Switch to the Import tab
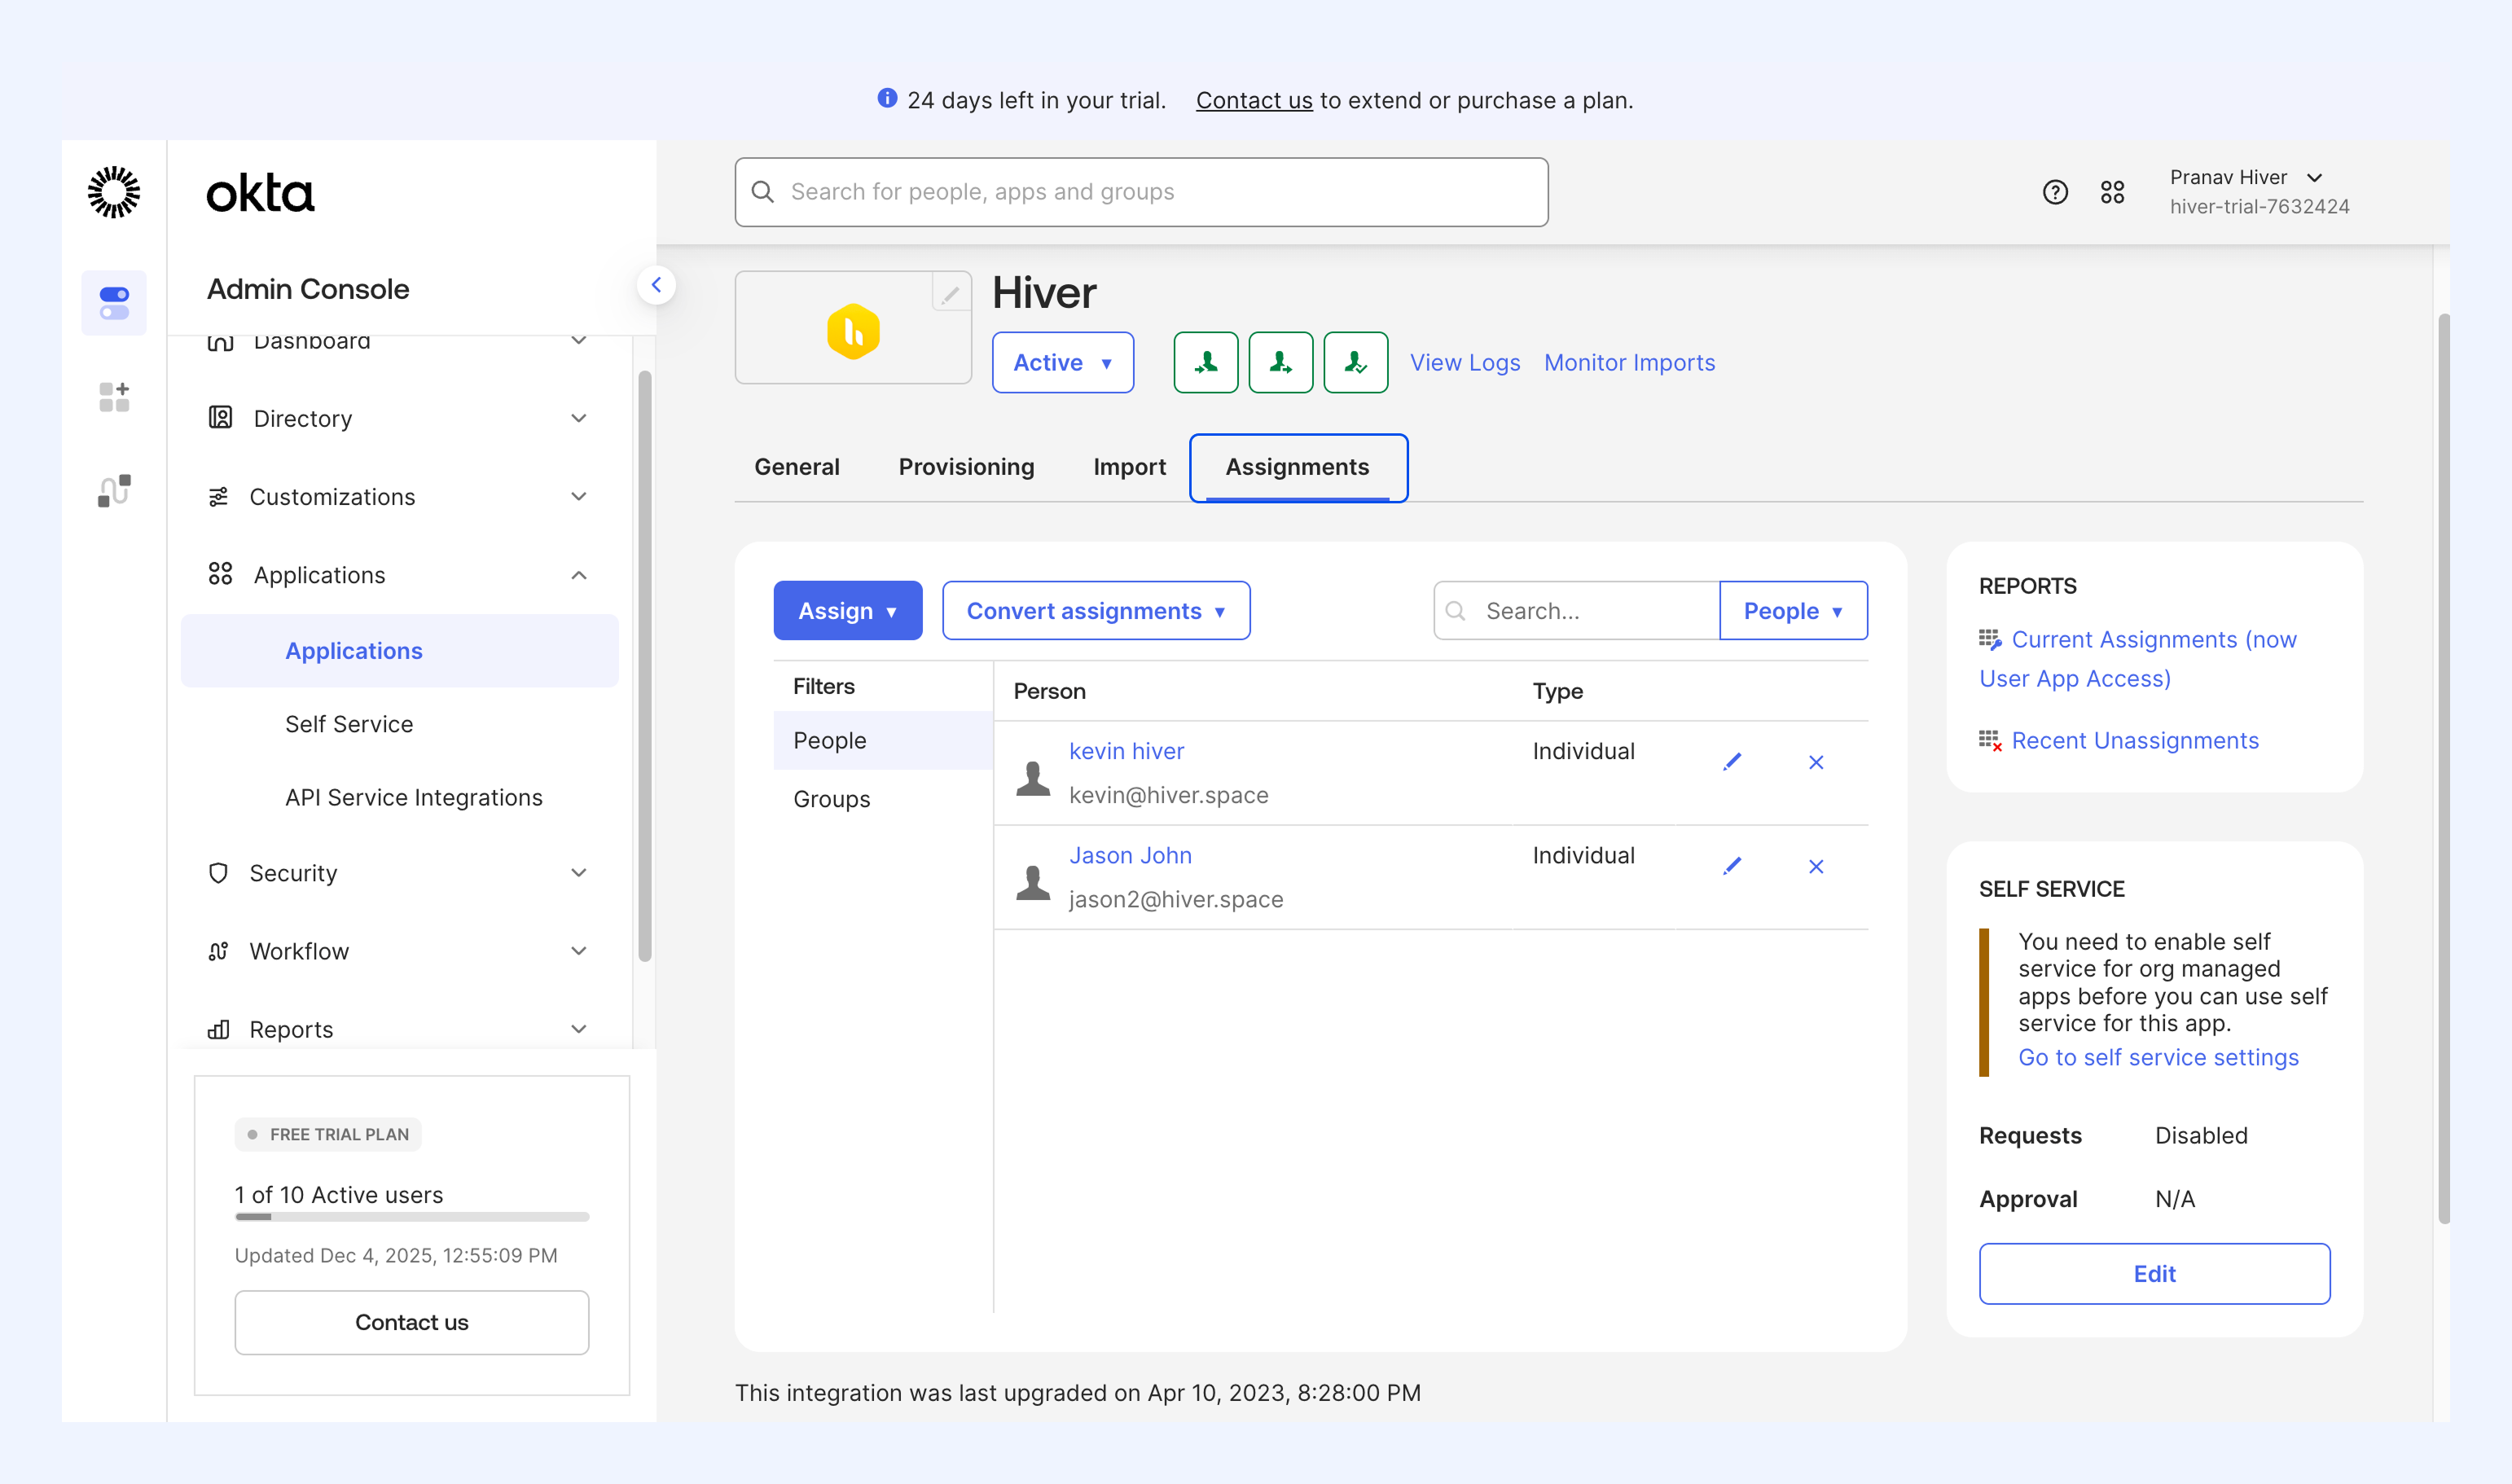The height and width of the screenshot is (1484, 2512). pos(1129,467)
